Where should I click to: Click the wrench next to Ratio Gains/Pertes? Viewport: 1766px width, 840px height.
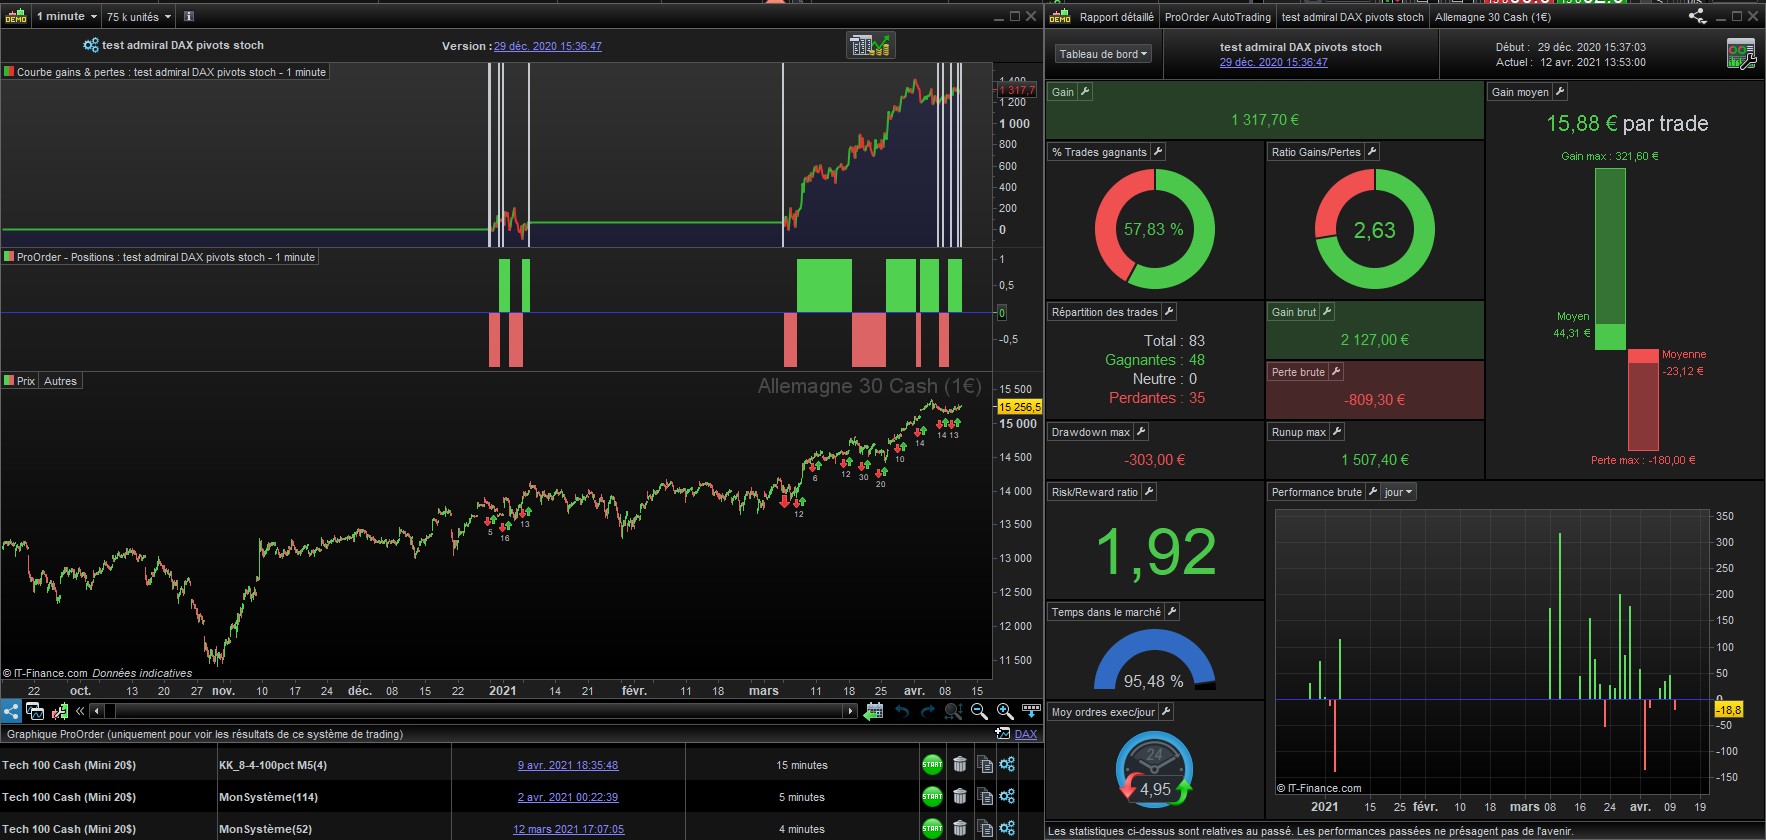point(1372,152)
